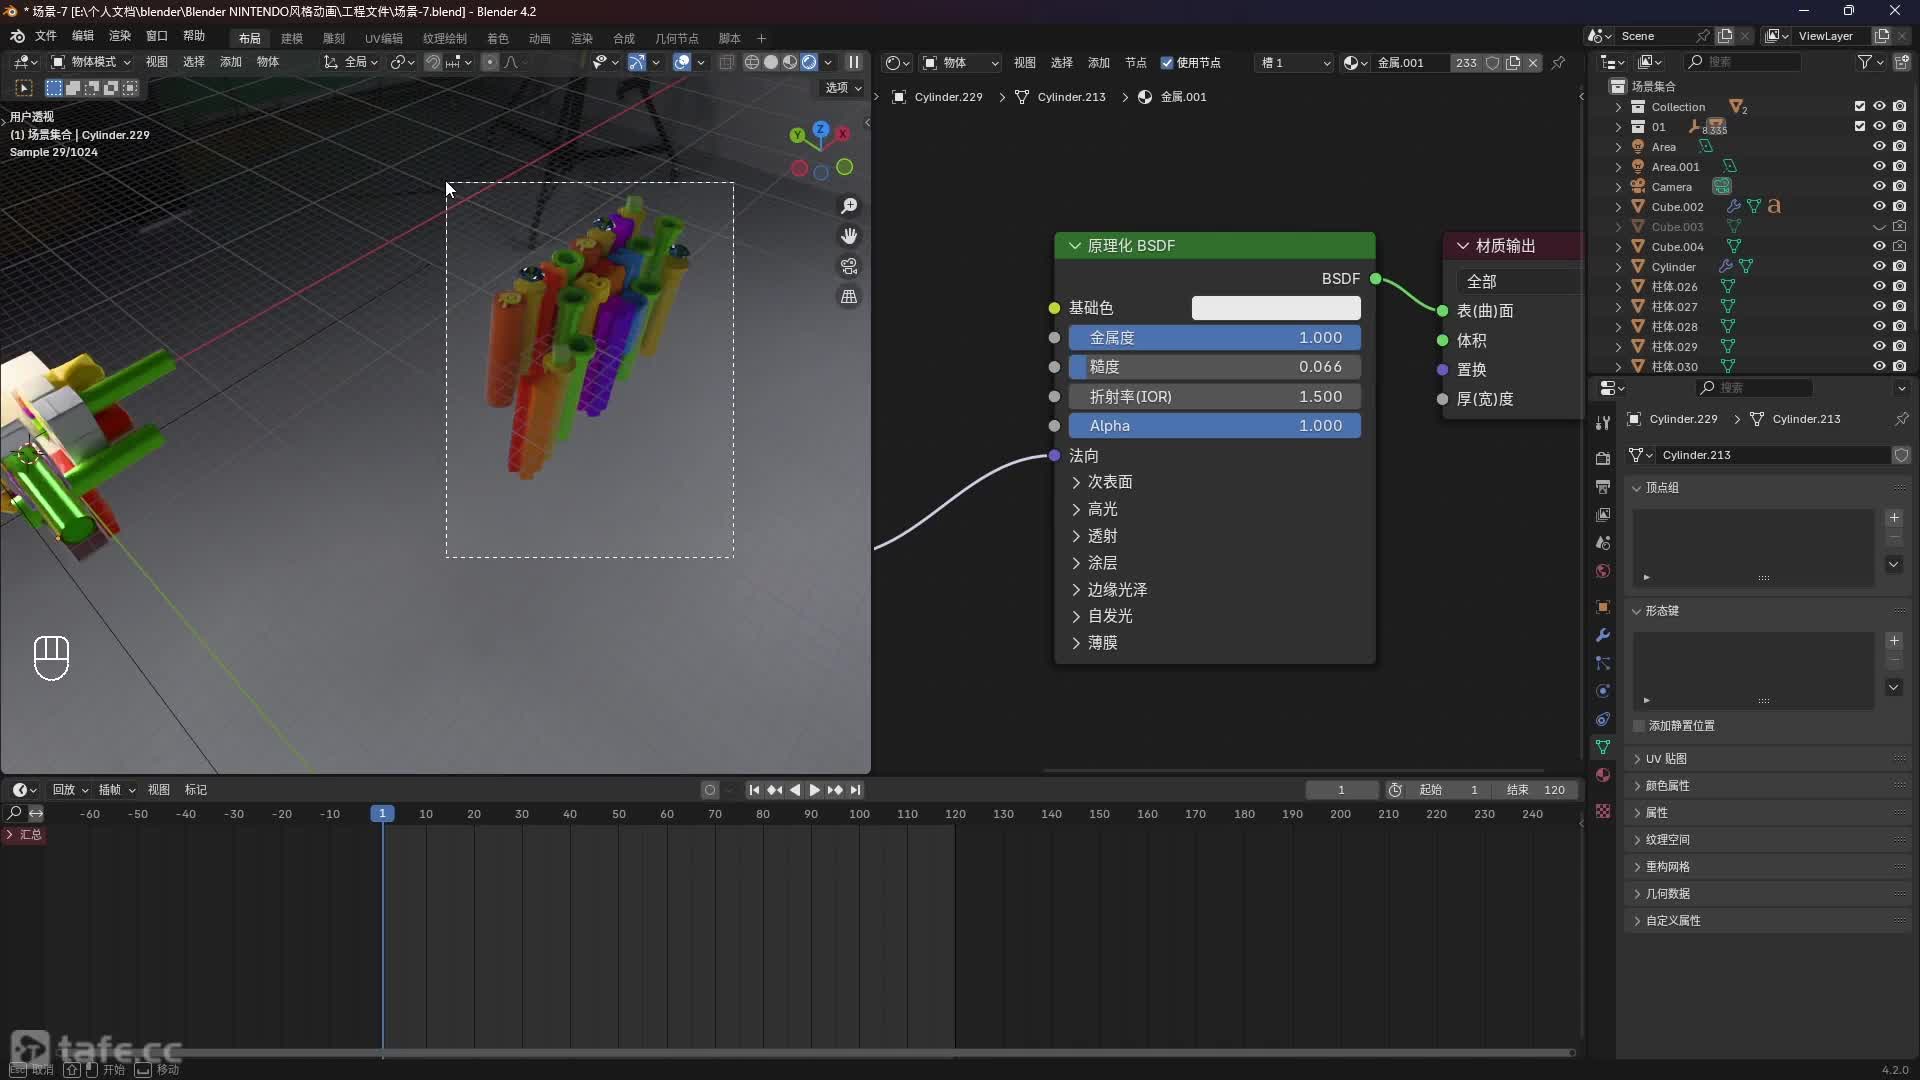The height and width of the screenshot is (1080, 1920).
Task: Open the Edit menu in top bar
Action: [x=83, y=36]
